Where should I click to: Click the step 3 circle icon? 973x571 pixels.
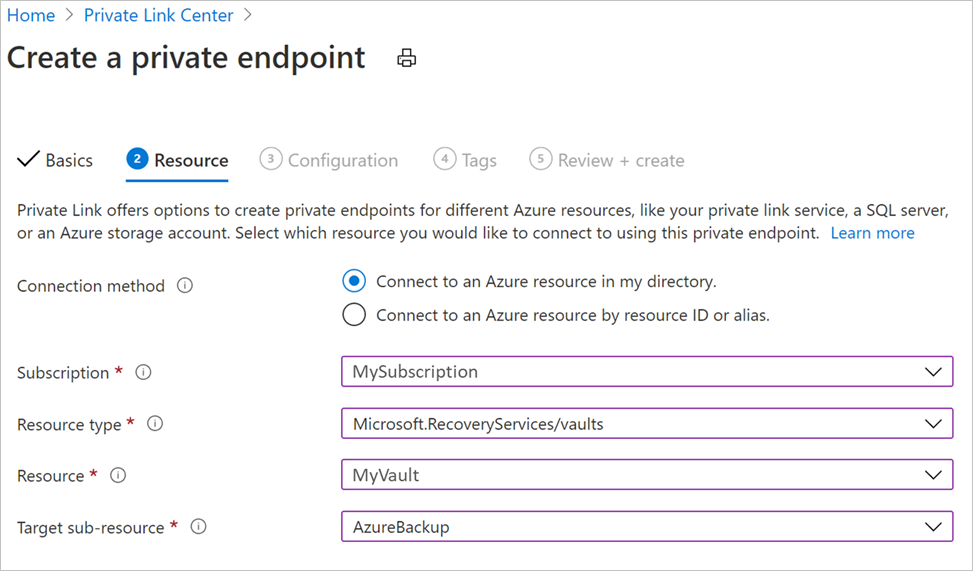[x=270, y=160]
